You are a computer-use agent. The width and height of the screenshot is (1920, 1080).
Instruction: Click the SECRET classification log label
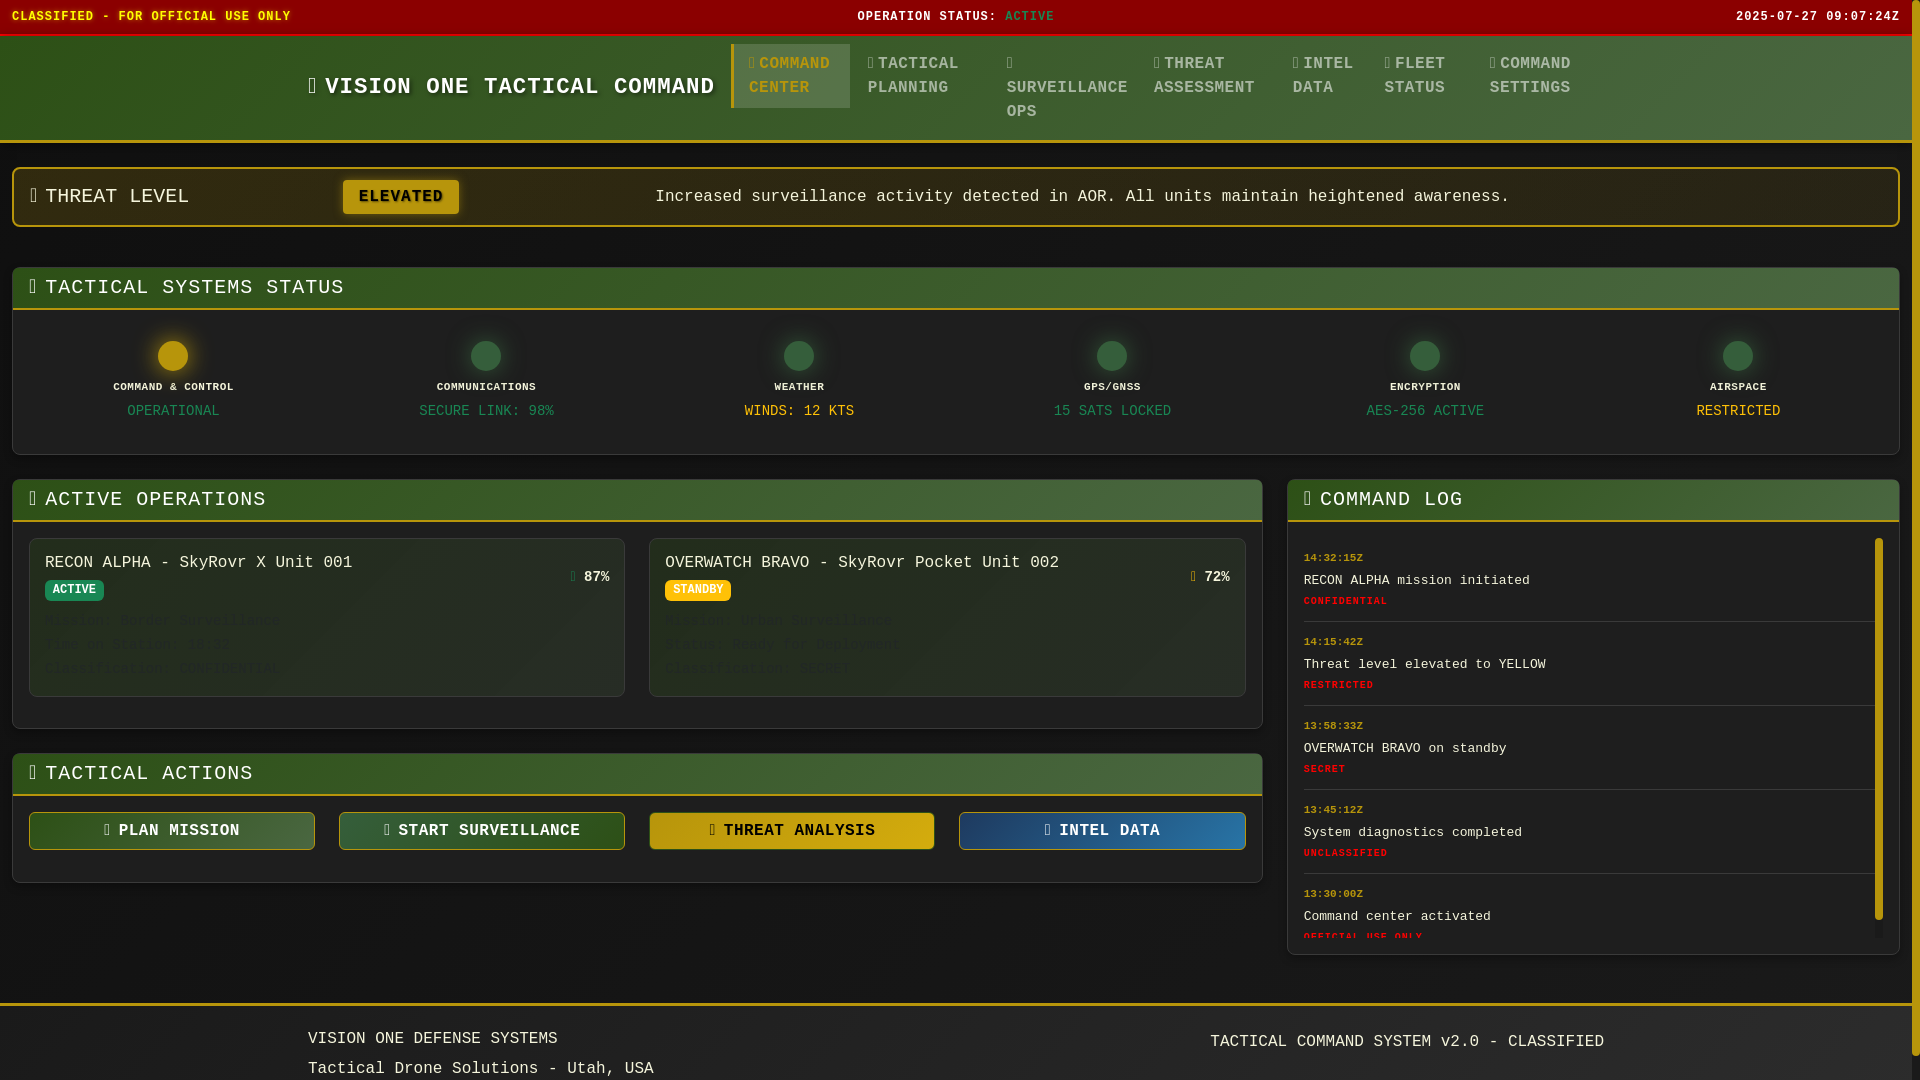(x=1324, y=769)
